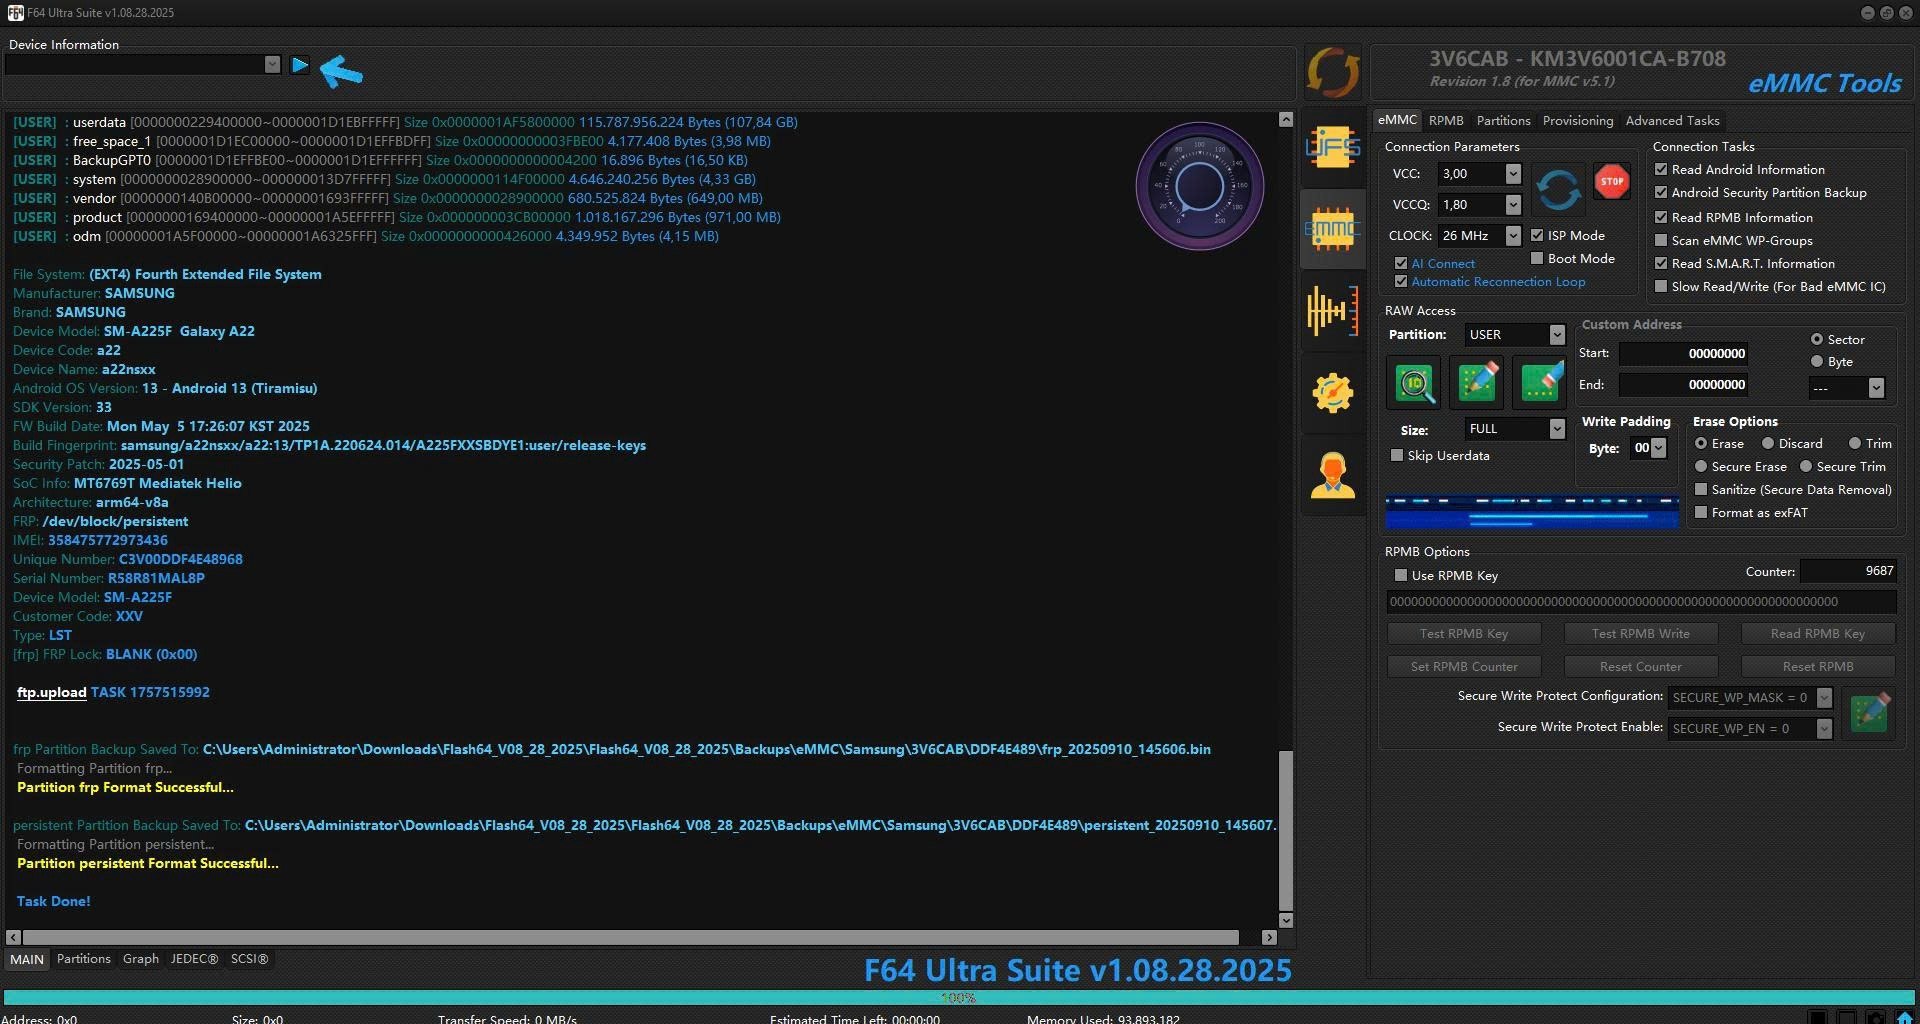This screenshot has width=1920, height=1024.
Task: Click the log's horizontal scrollbar
Action: click(631, 938)
